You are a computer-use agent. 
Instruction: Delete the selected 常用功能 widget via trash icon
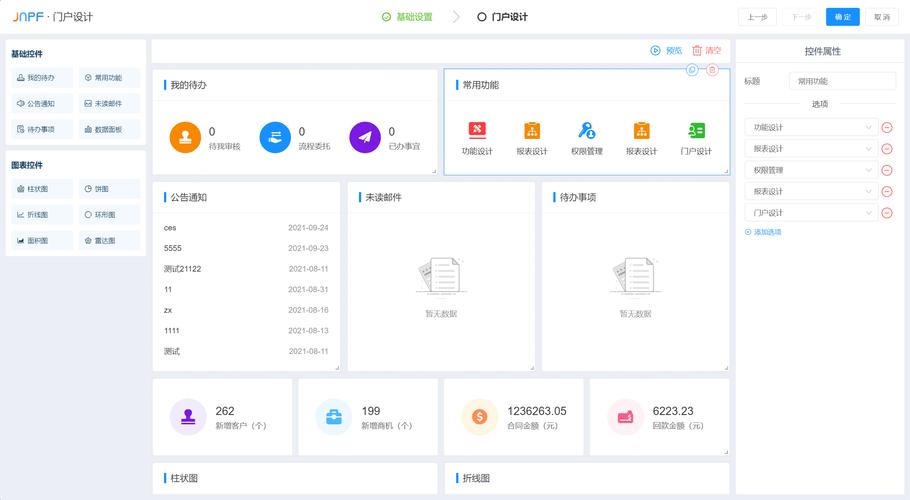[x=712, y=69]
